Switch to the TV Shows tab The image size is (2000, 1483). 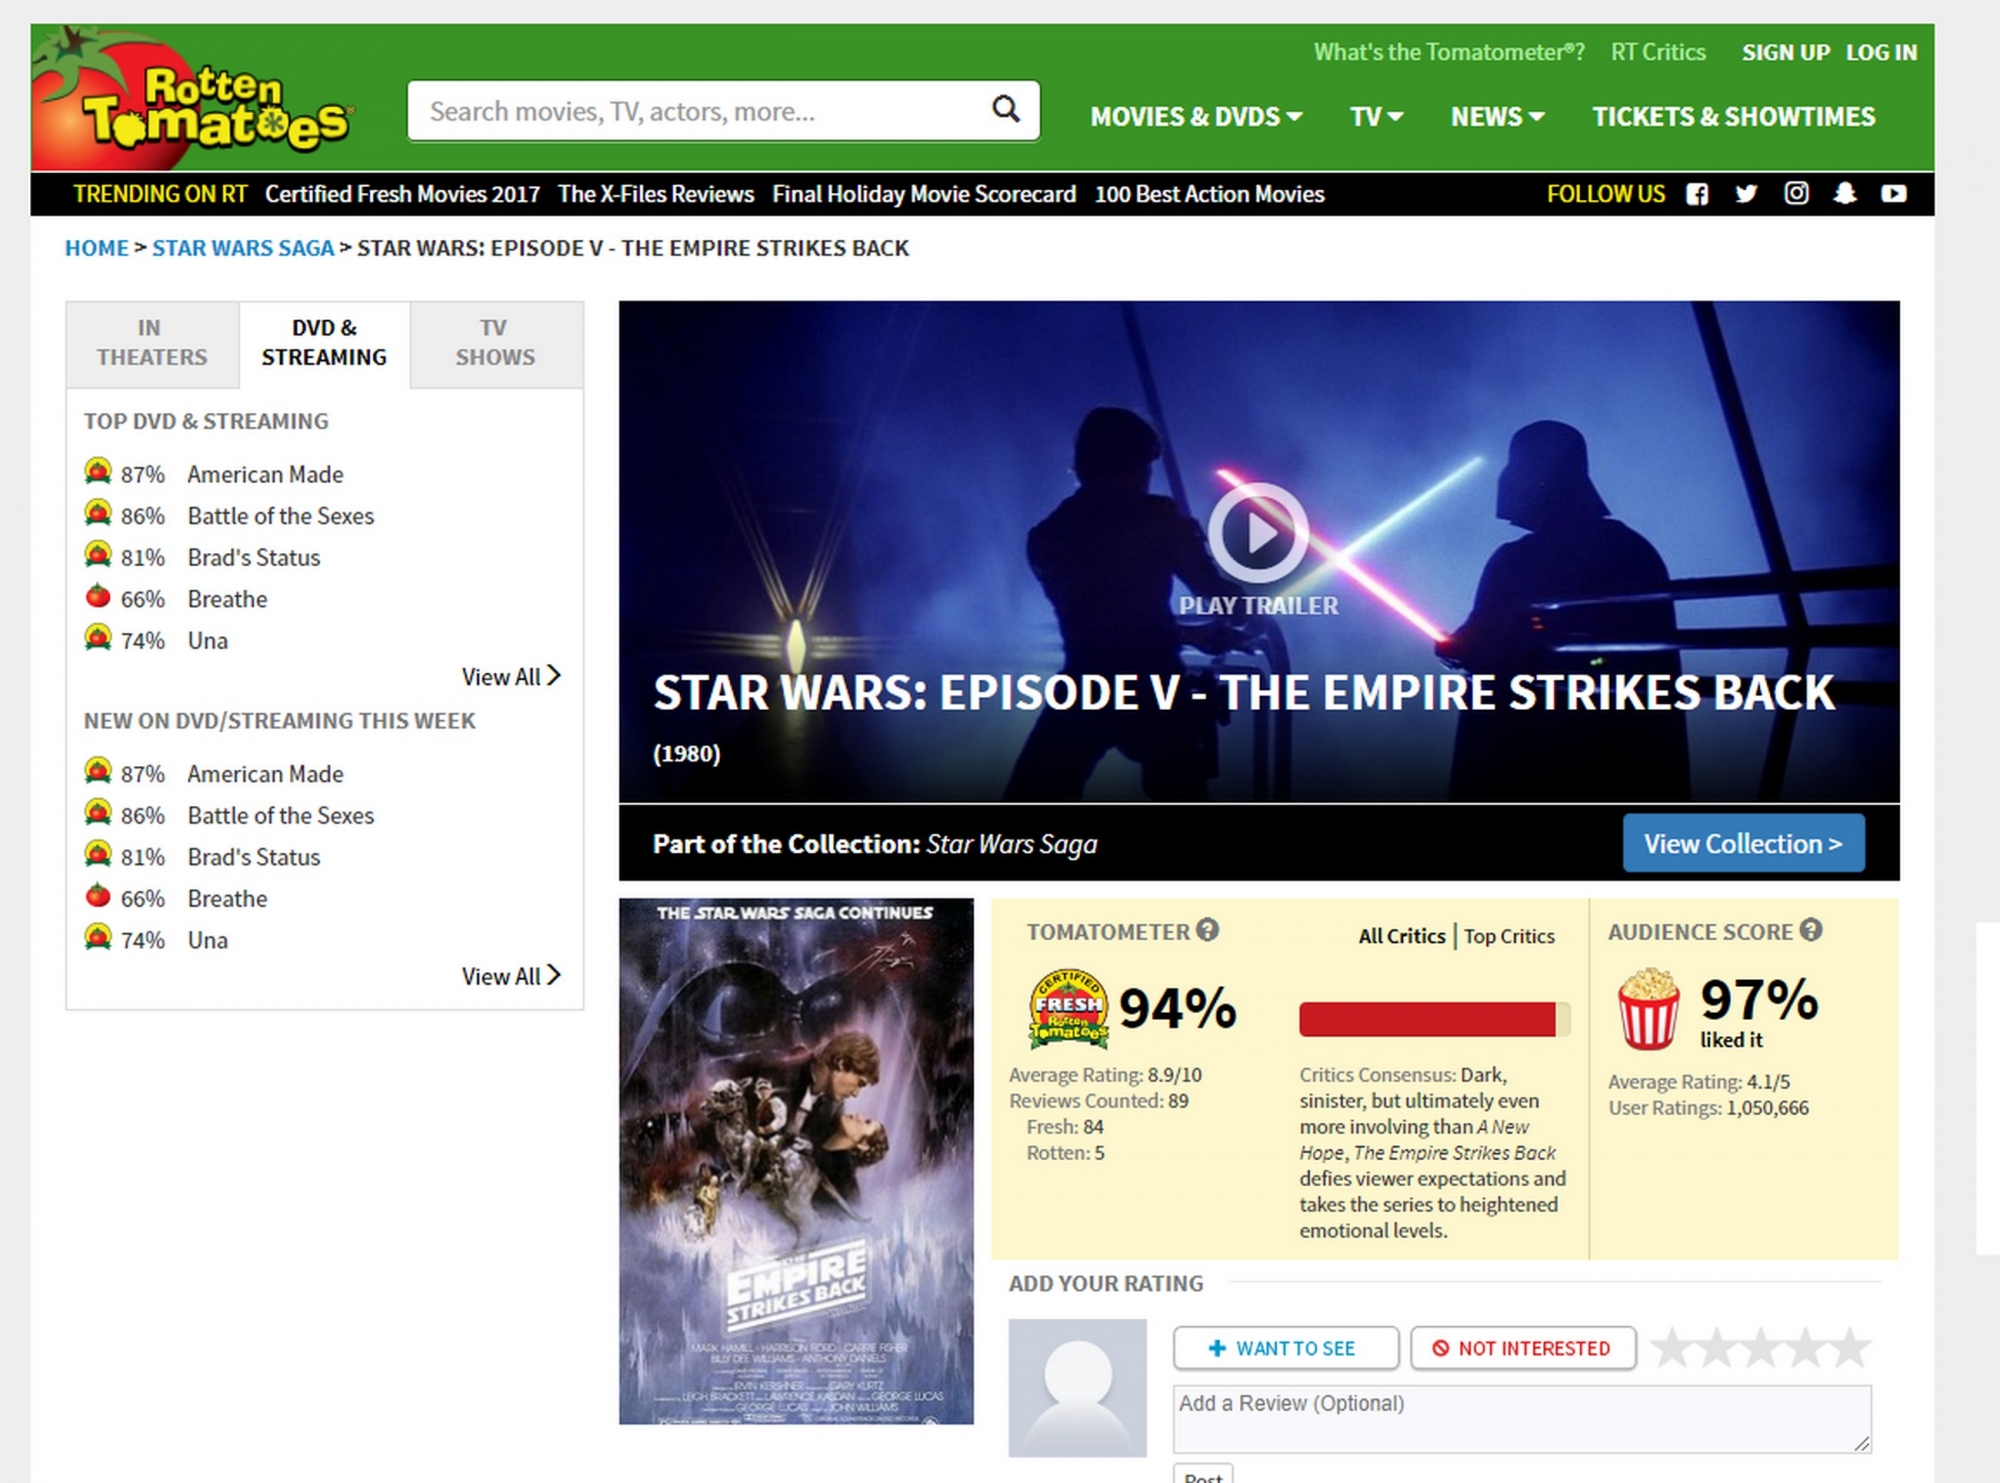click(x=495, y=343)
